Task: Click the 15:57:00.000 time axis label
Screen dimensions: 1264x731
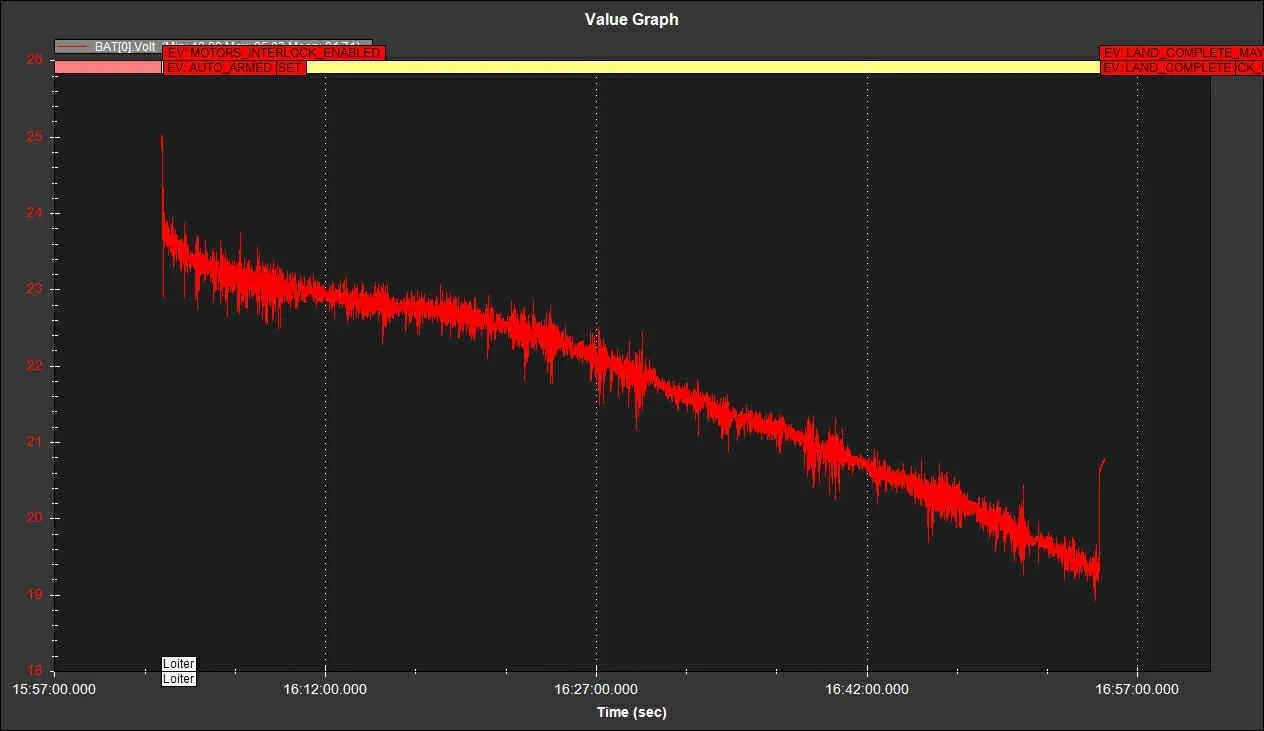Action: pos(54,689)
